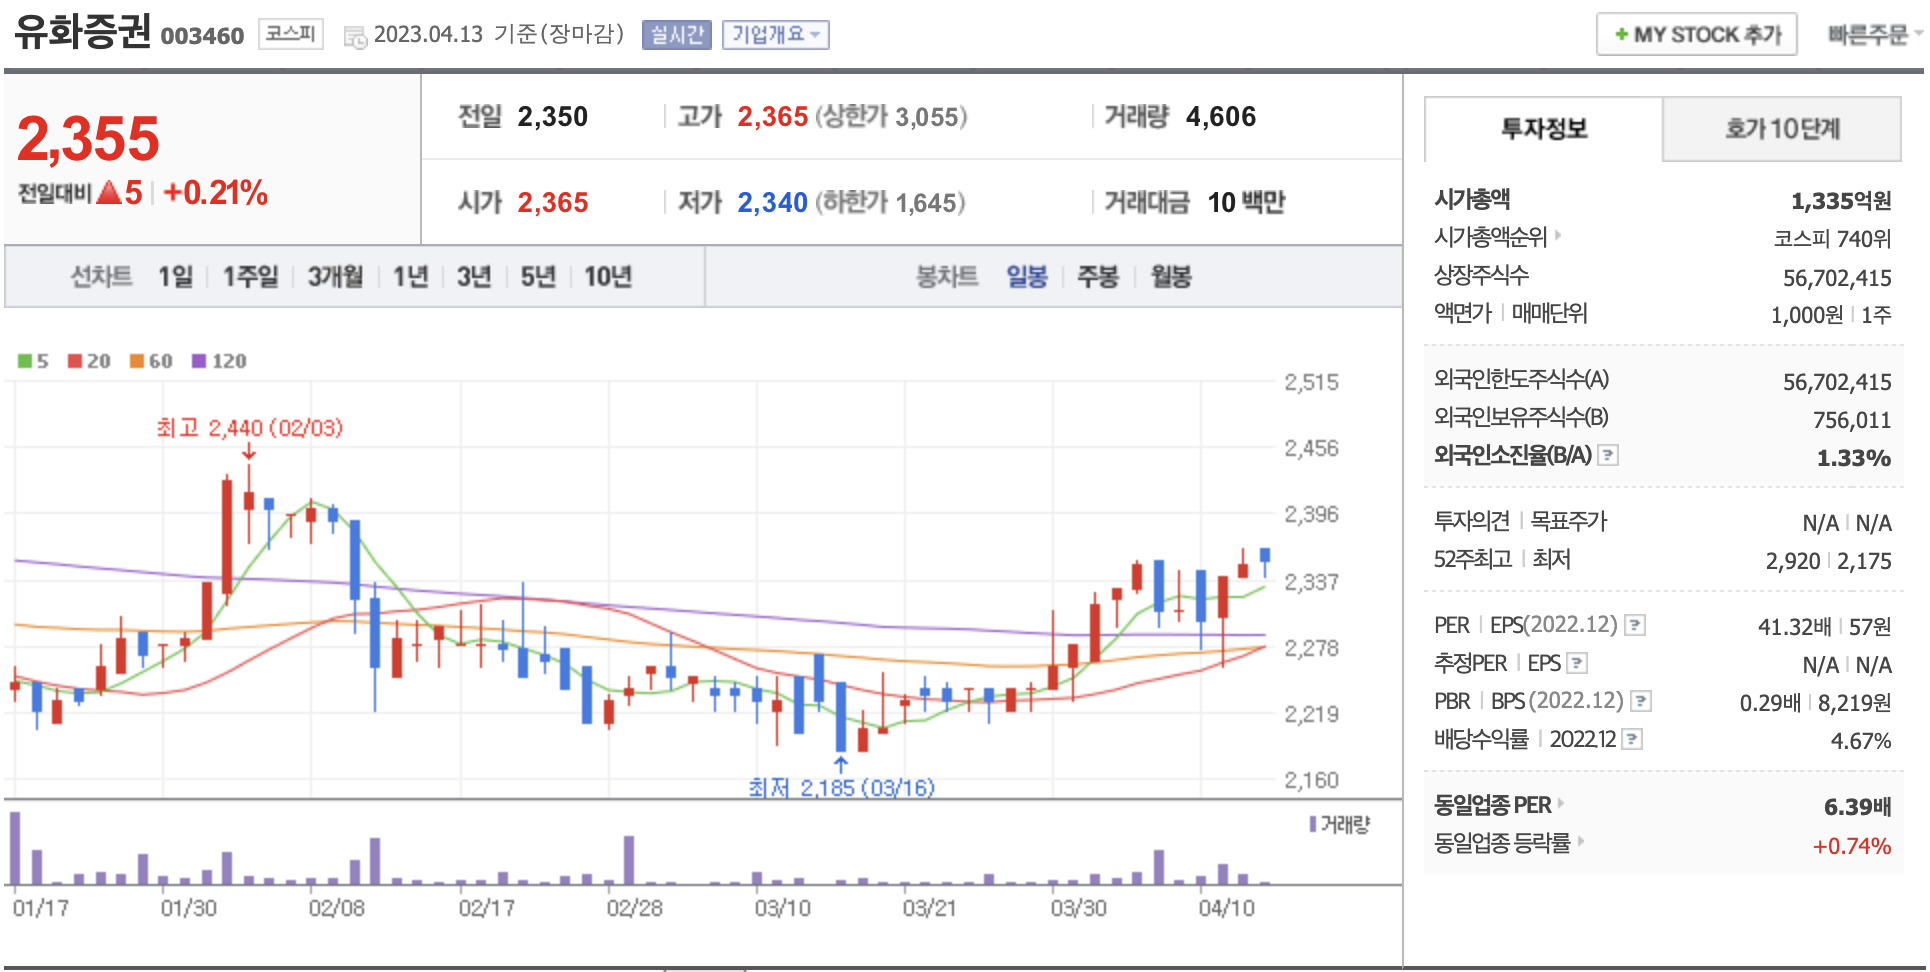Screen dimensions: 1930x972
Task: Click the MY STOCK 추가 button
Action: (x=1696, y=35)
